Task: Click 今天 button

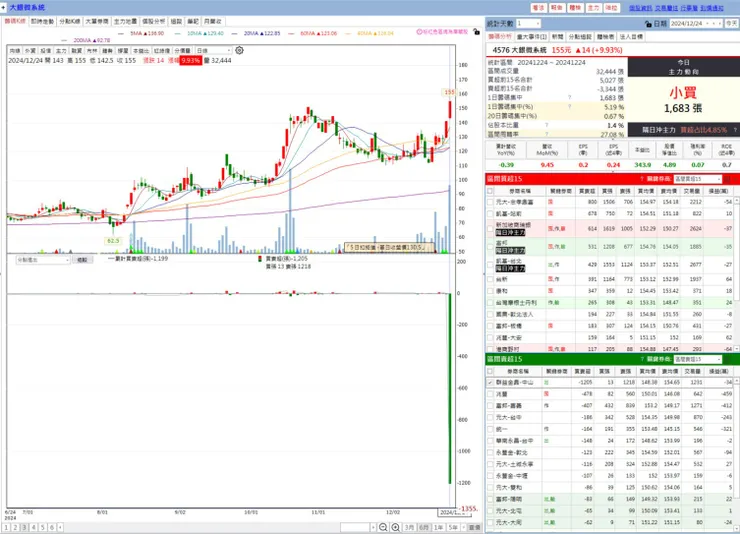Action: point(731,23)
